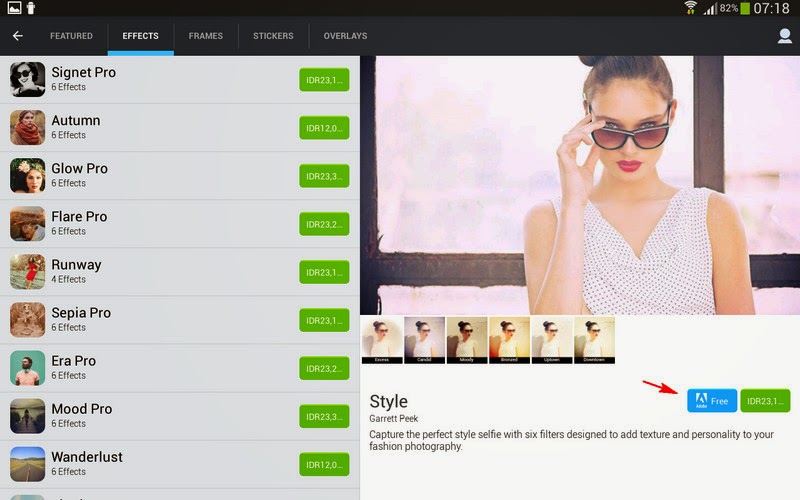Image resolution: width=800 pixels, height=500 pixels.
Task: Tap the author name "Garrett Peek"
Action: tap(393, 418)
